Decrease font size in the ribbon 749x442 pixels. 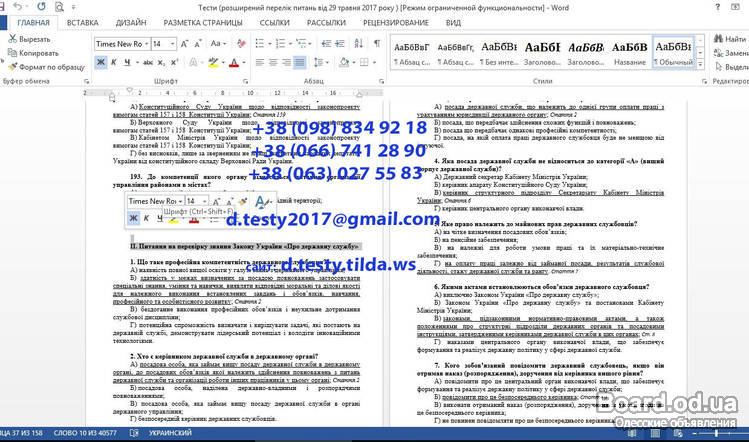click(198, 44)
